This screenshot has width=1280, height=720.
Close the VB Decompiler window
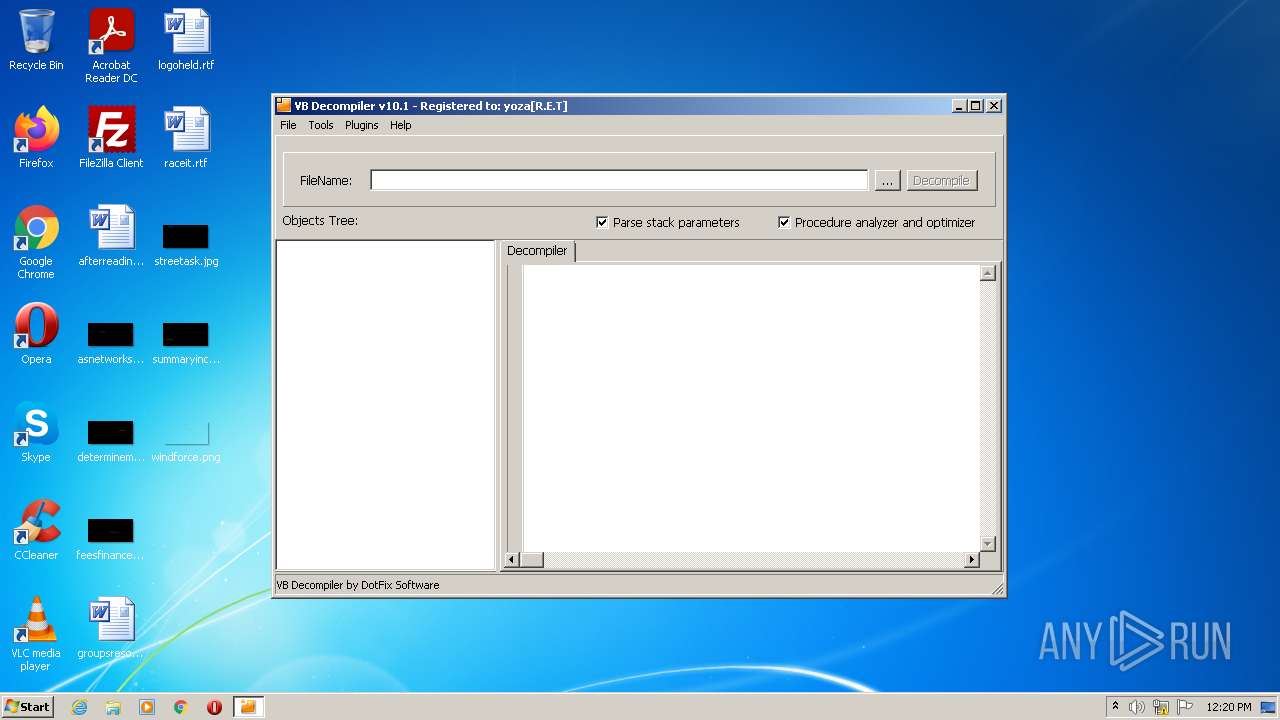[994, 105]
